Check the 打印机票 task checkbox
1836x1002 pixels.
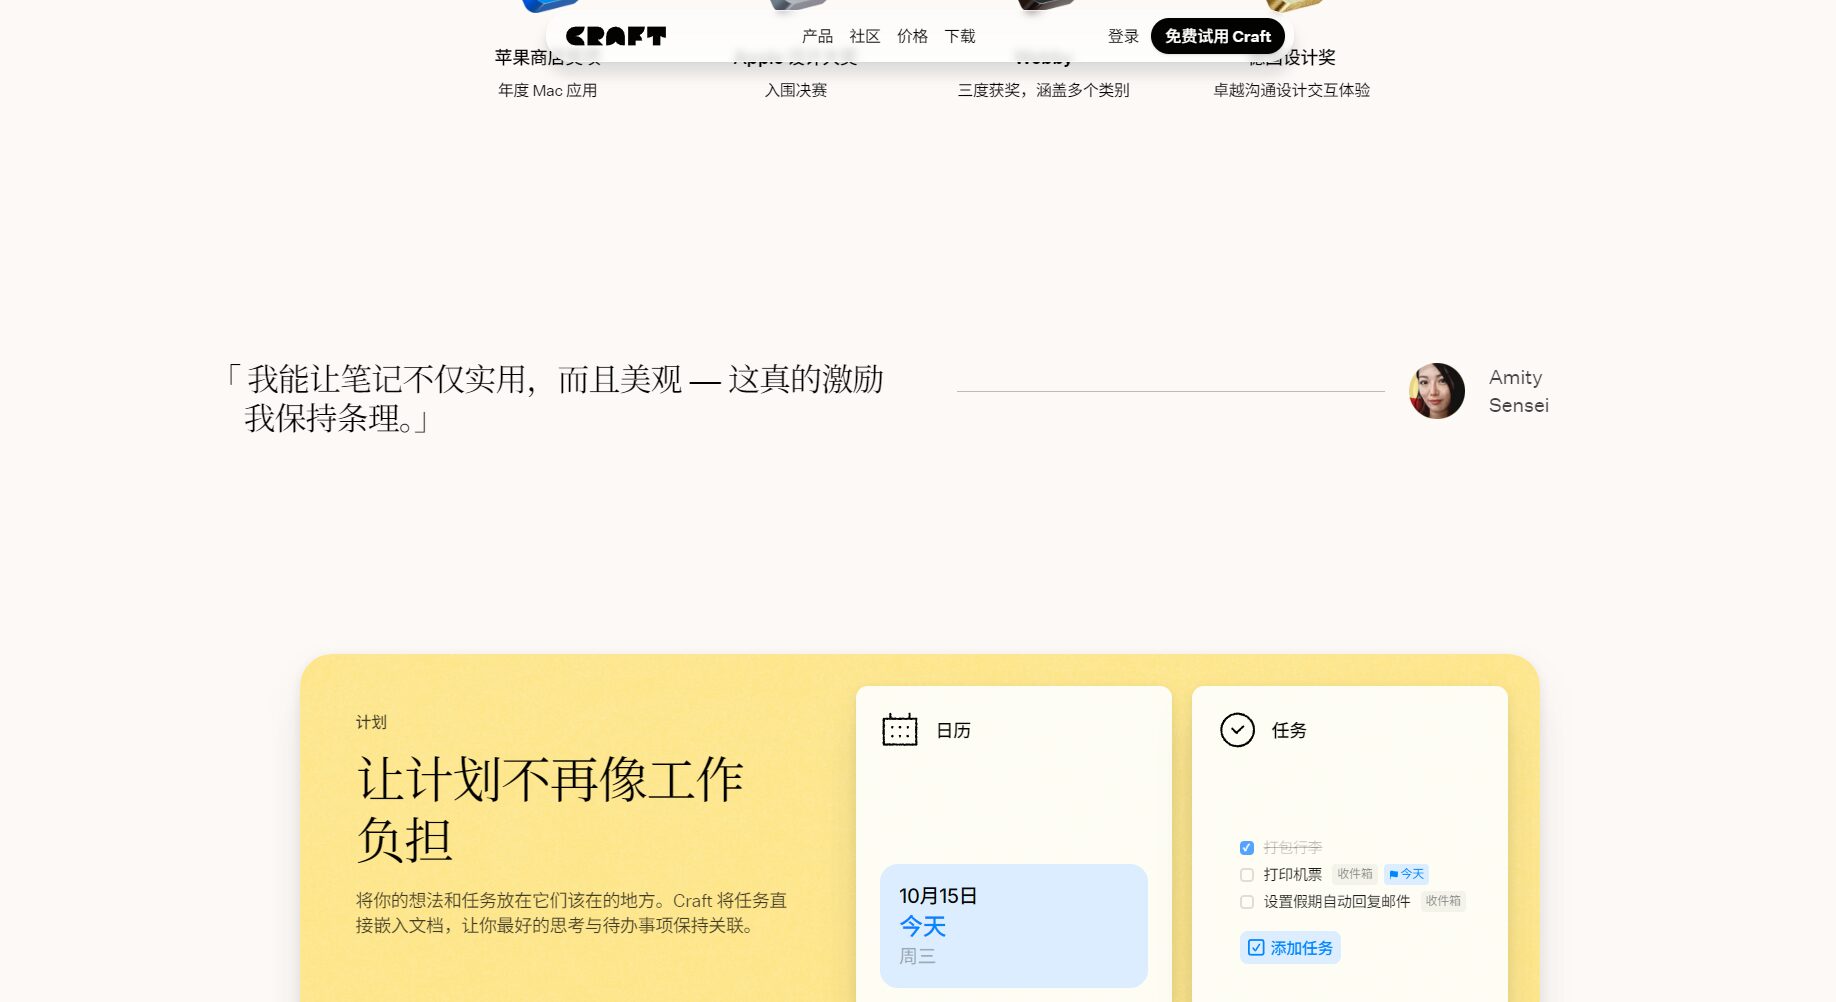click(1247, 875)
